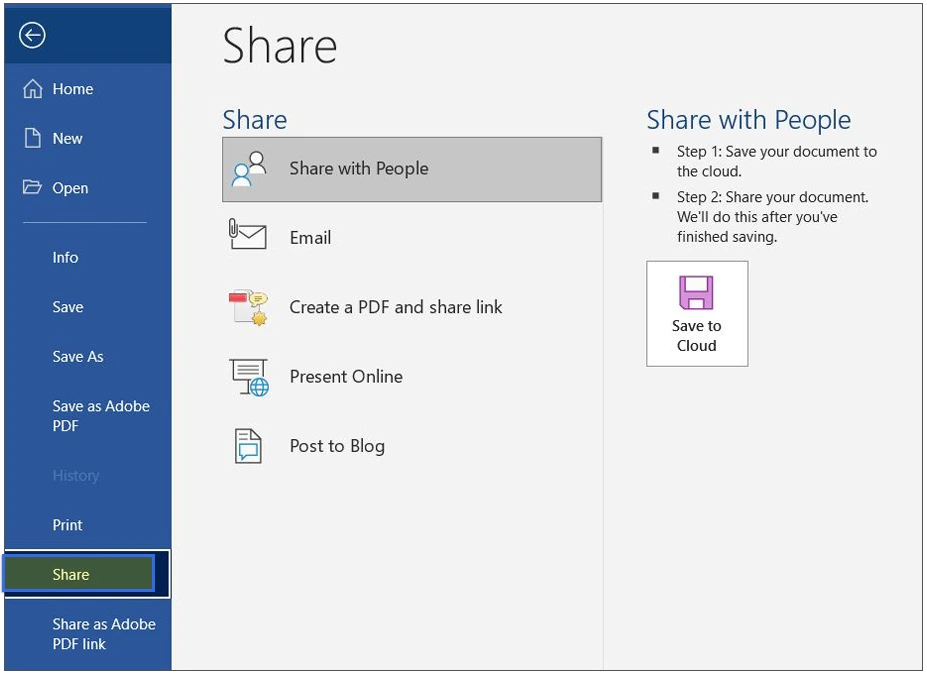The height and width of the screenshot is (674, 927).
Task: Select Post to Blog option
Action: [x=412, y=446]
